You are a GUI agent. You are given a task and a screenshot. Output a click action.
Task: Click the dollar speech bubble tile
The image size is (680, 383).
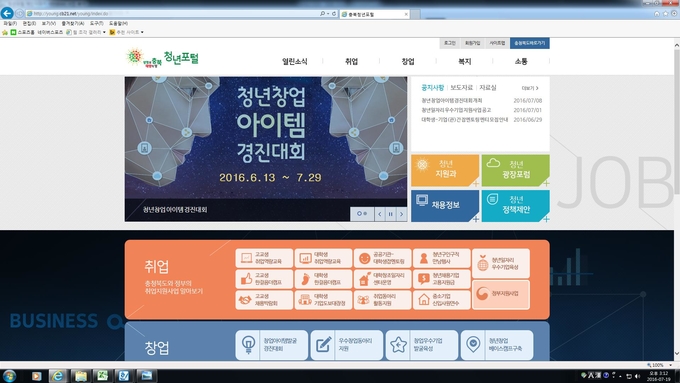click(x=441, y=279)
